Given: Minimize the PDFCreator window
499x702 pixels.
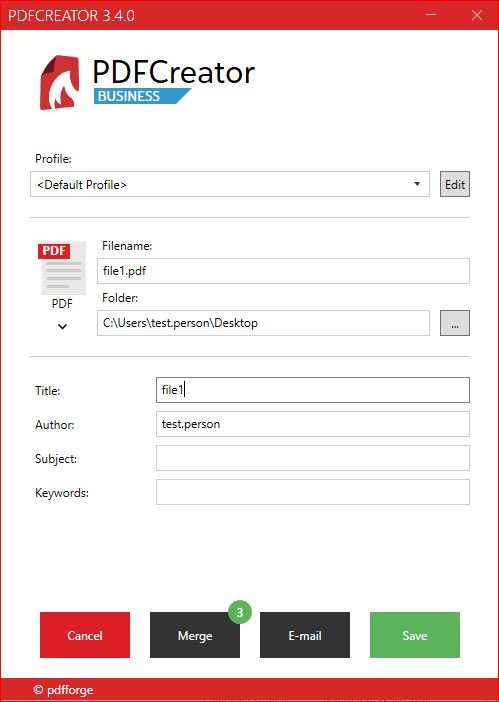Looking at the screenshot, I should coord(431,15).
